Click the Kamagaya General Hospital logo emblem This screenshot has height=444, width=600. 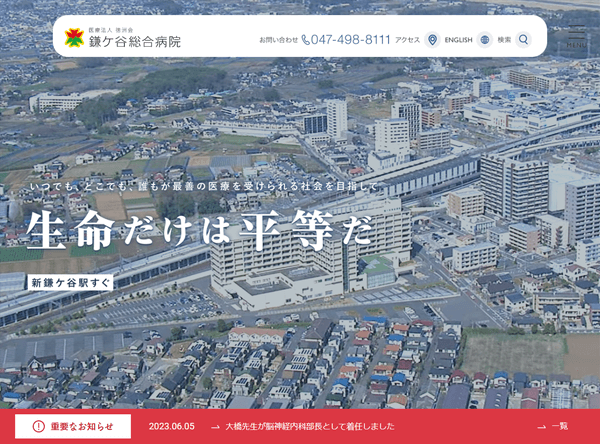click(74, 38)
